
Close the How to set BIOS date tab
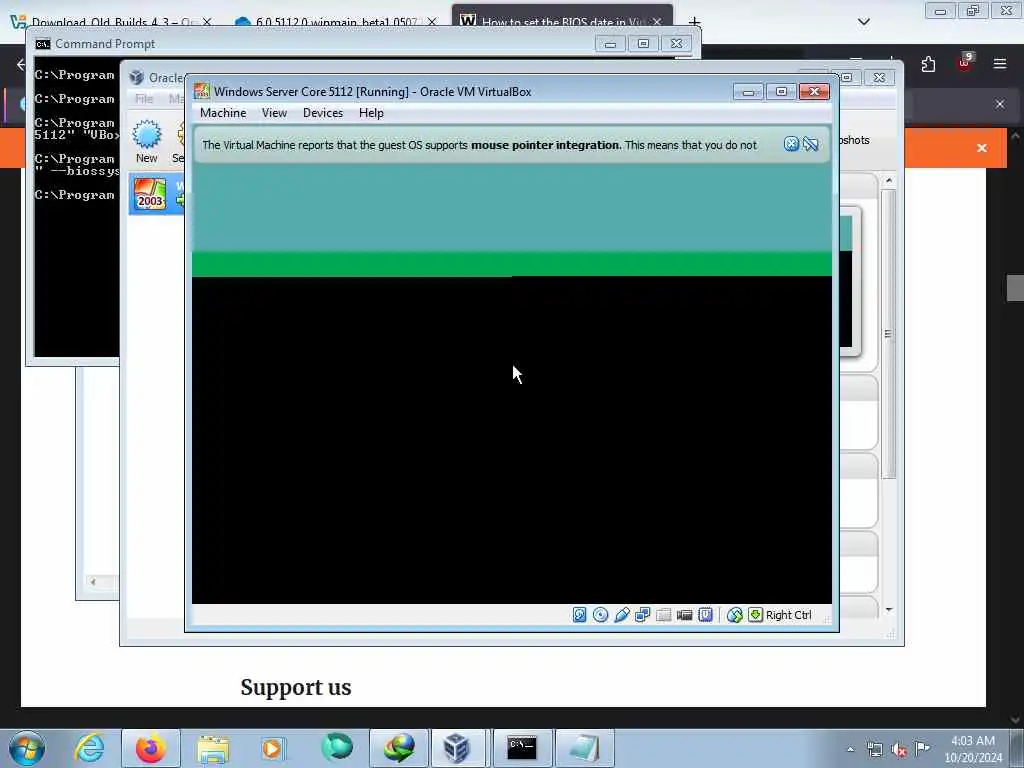coord(657,22)
